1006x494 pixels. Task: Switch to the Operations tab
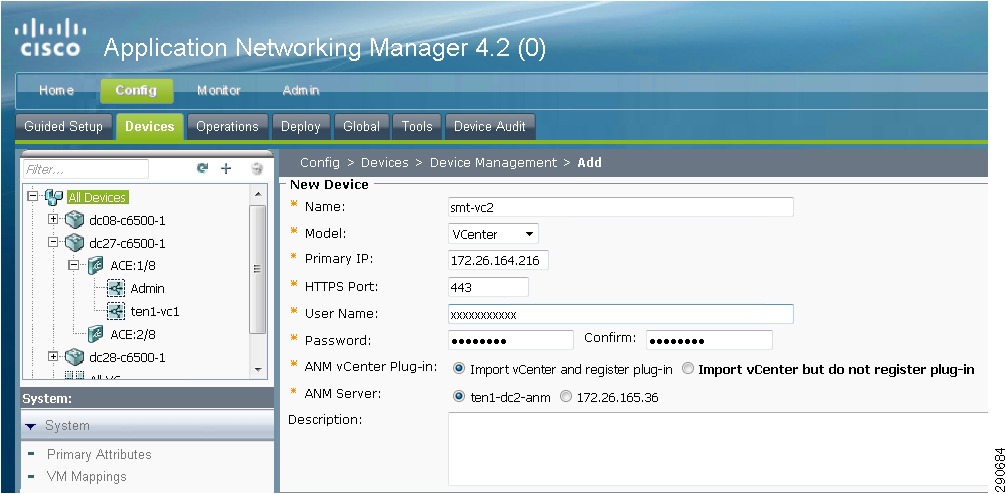tap(227, 126)
